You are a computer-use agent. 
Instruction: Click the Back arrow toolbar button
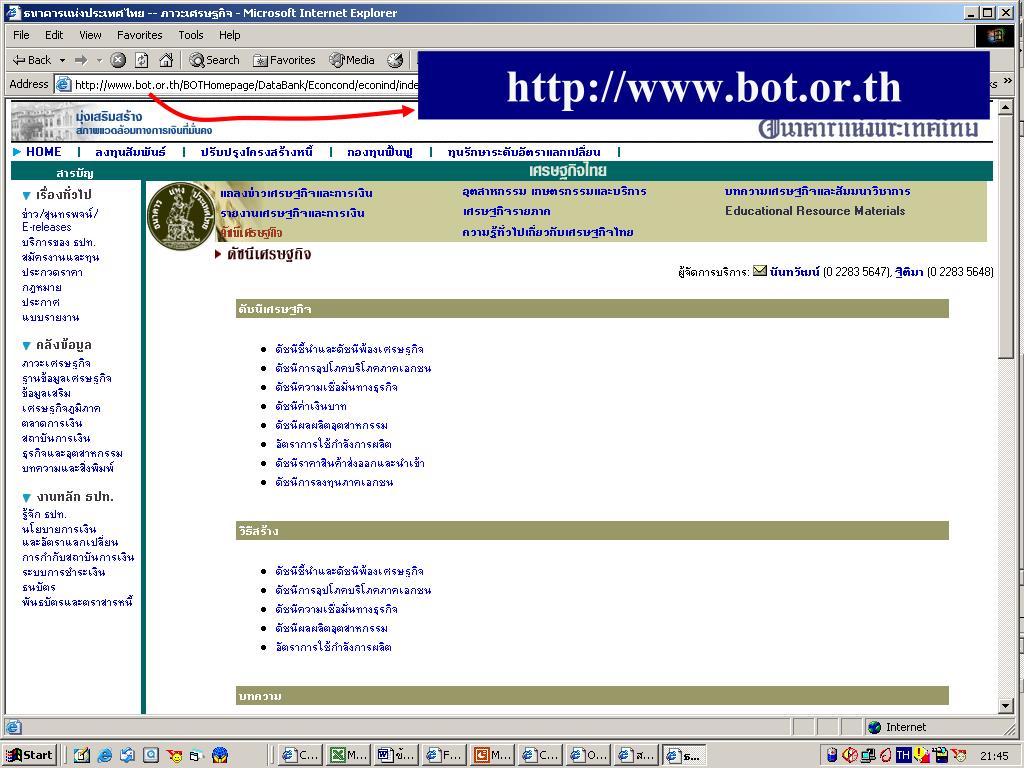[x=31, y=60]
